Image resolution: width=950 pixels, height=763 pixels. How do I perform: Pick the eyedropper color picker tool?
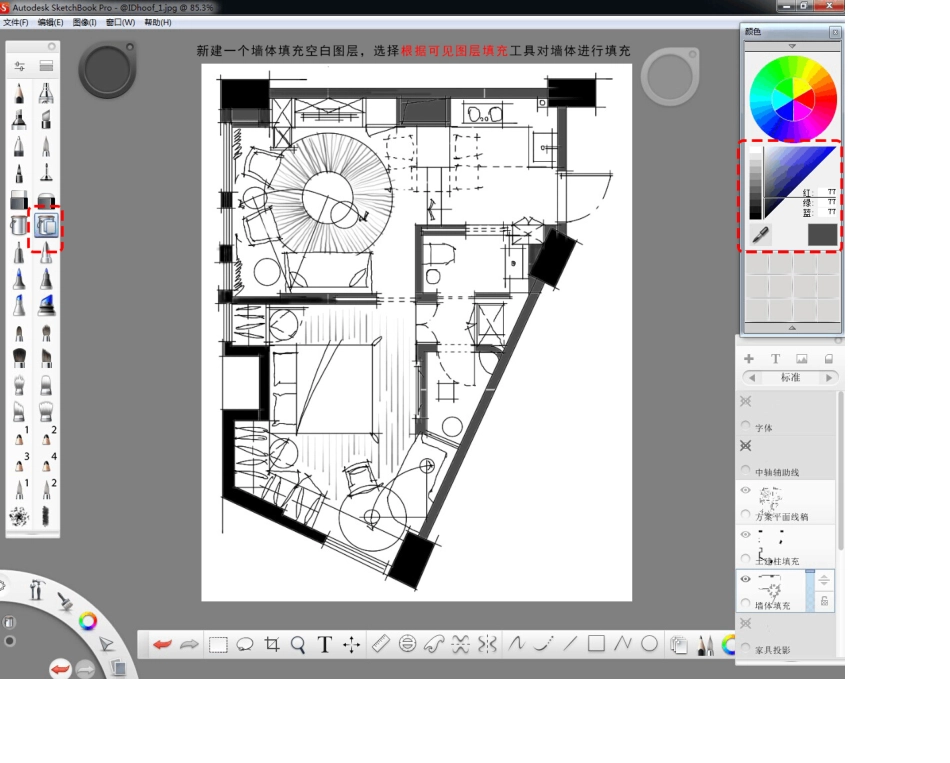pos(760,235)
